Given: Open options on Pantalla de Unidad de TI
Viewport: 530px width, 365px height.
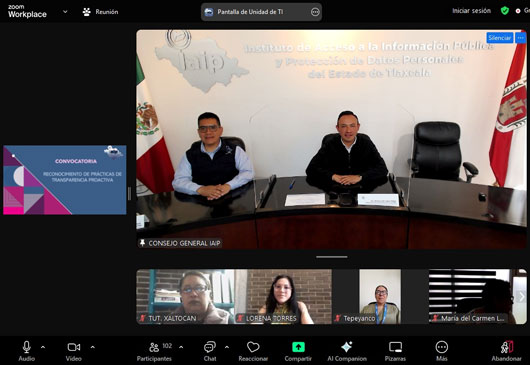Looking at the screenshot, I should (315, 12).
